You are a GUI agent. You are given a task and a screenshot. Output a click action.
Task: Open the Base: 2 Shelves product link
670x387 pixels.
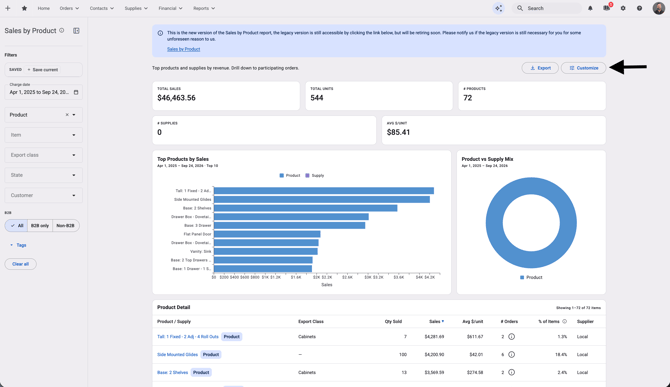[x=172, y=372]
